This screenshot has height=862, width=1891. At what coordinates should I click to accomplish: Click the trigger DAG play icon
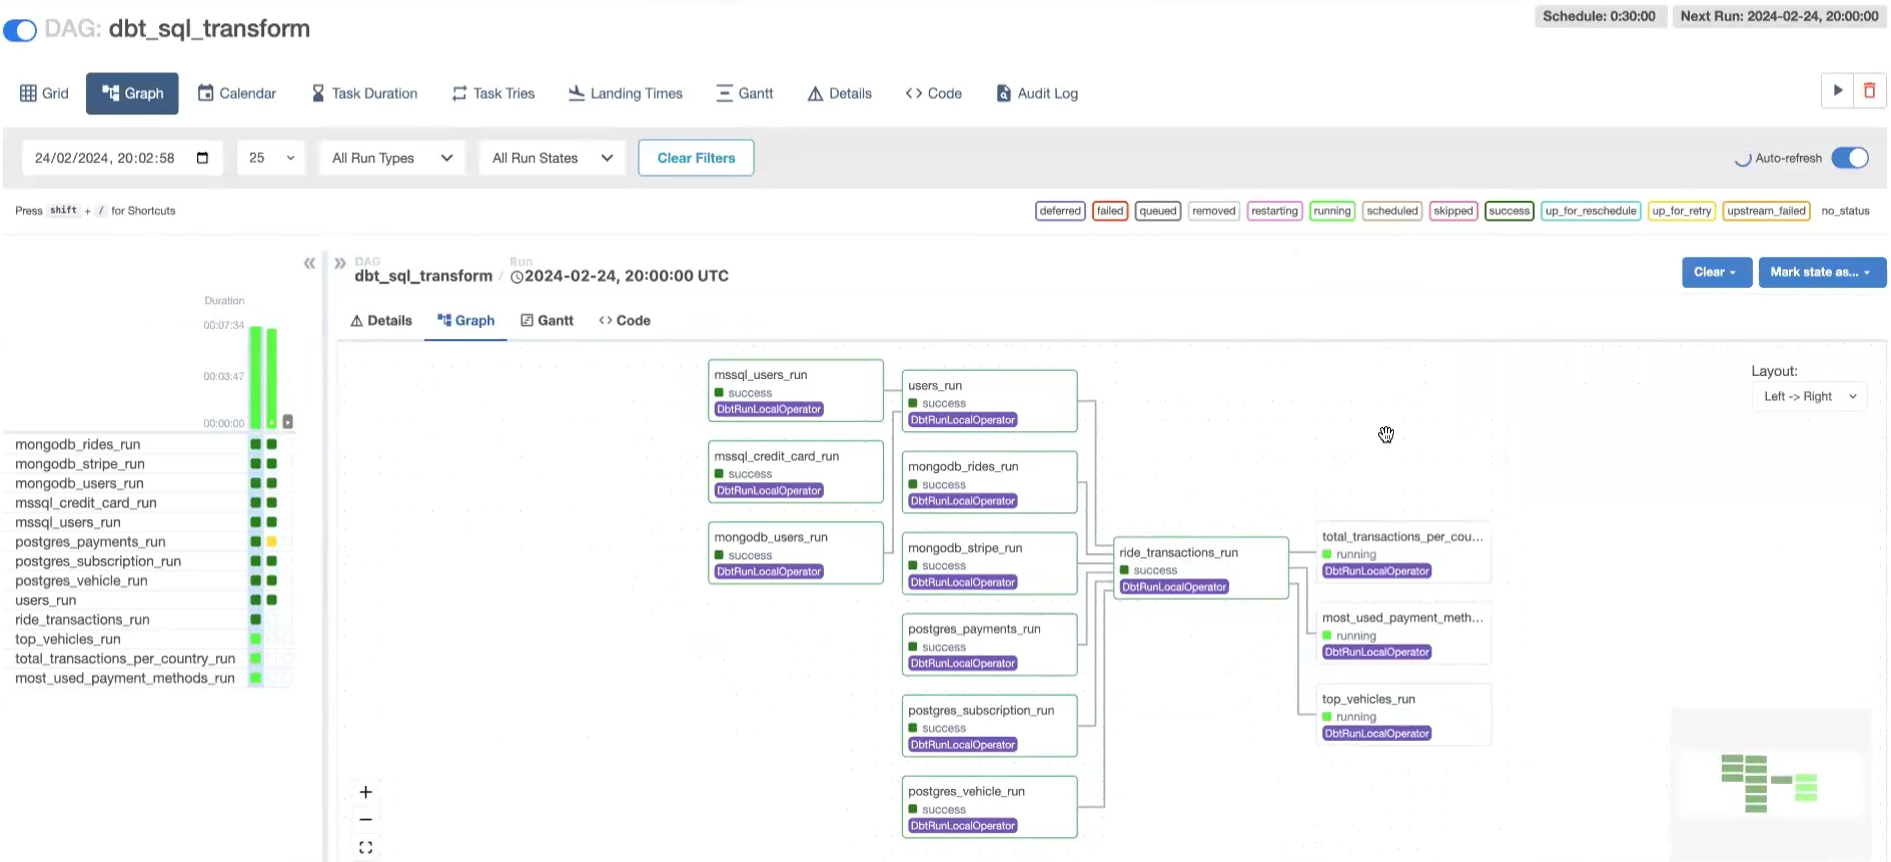(1837, 91)
